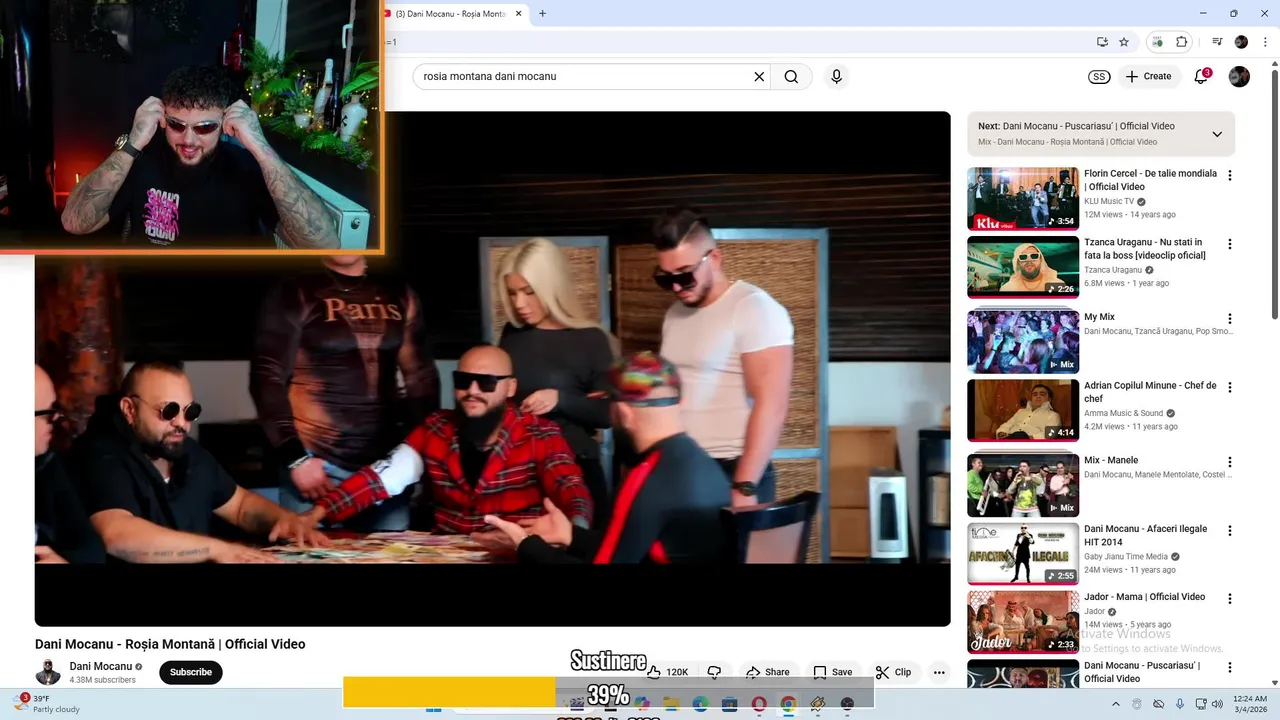Open the Chrome profile avatar
1280x720 pixels.
(x=1241, y=42)
